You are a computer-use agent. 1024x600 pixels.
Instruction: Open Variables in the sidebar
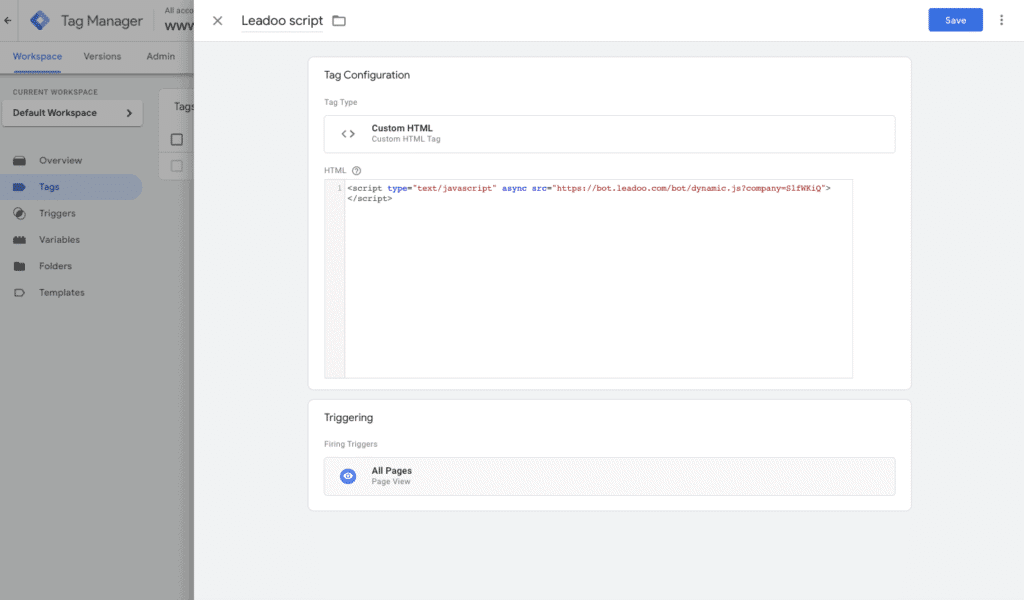(x=59, y=240)
